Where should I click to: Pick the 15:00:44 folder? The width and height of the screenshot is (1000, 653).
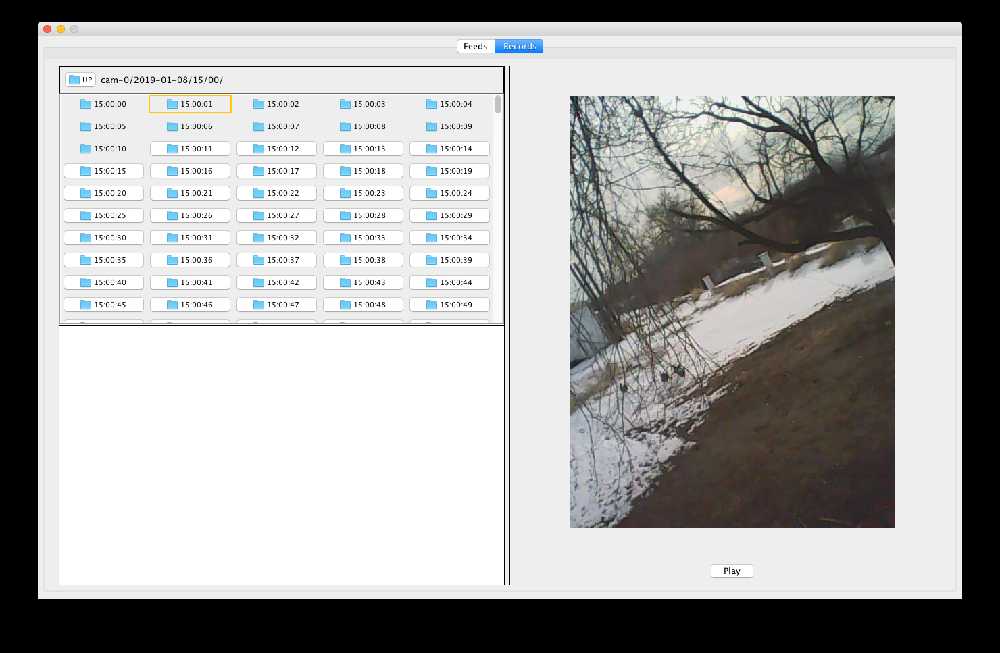(x=449, y=282)
